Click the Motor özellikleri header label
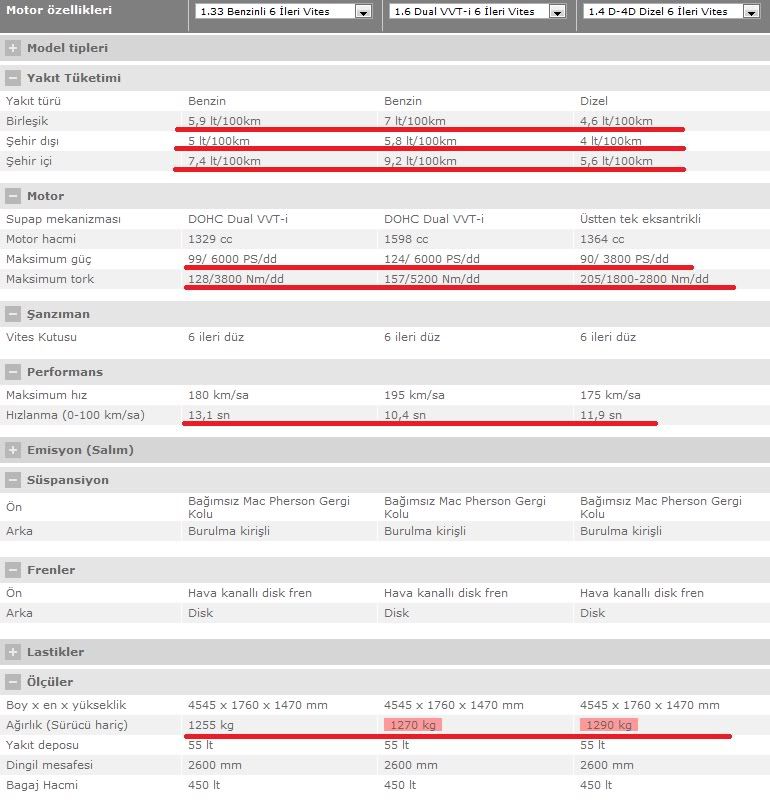 pyautogui.click(x=59, y=11)
